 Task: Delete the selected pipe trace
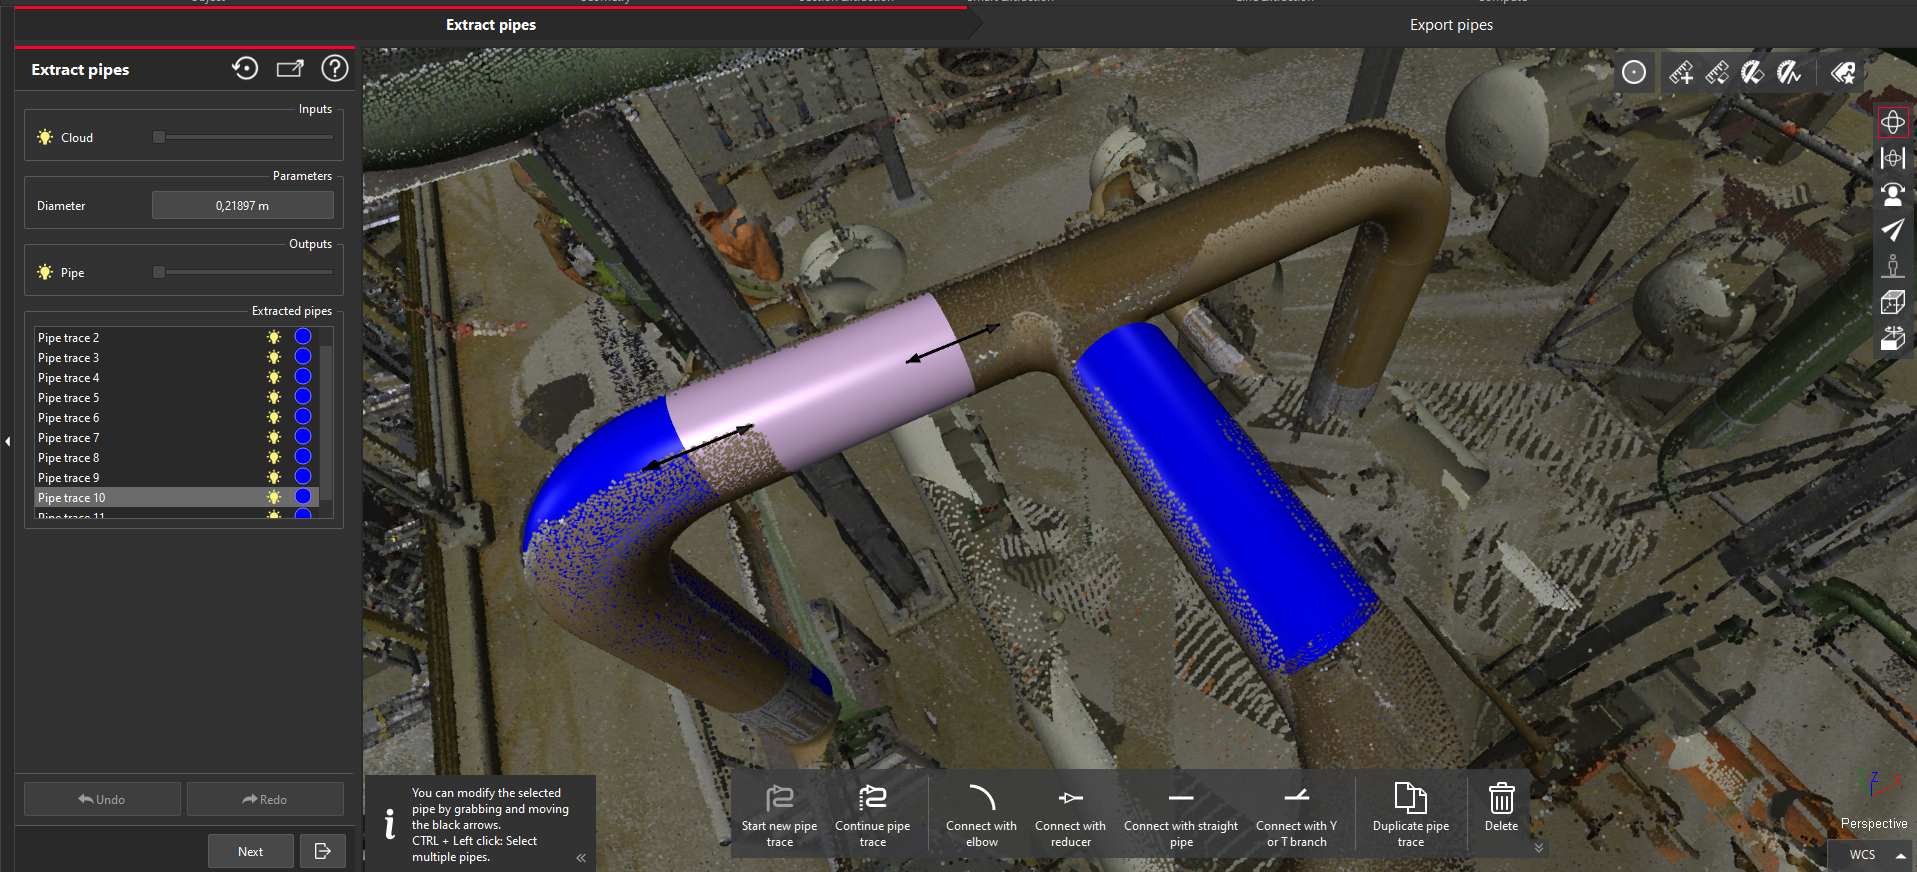1501,808
